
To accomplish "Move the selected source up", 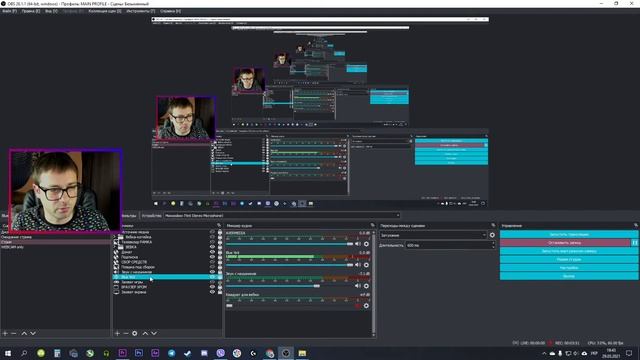I will pos(145,333).
